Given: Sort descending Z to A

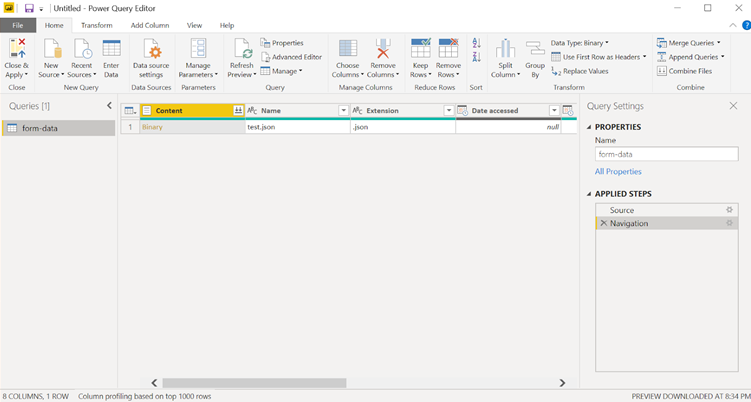Looking at the screenshot, I should pyautogui.click(x=477, y=57).
